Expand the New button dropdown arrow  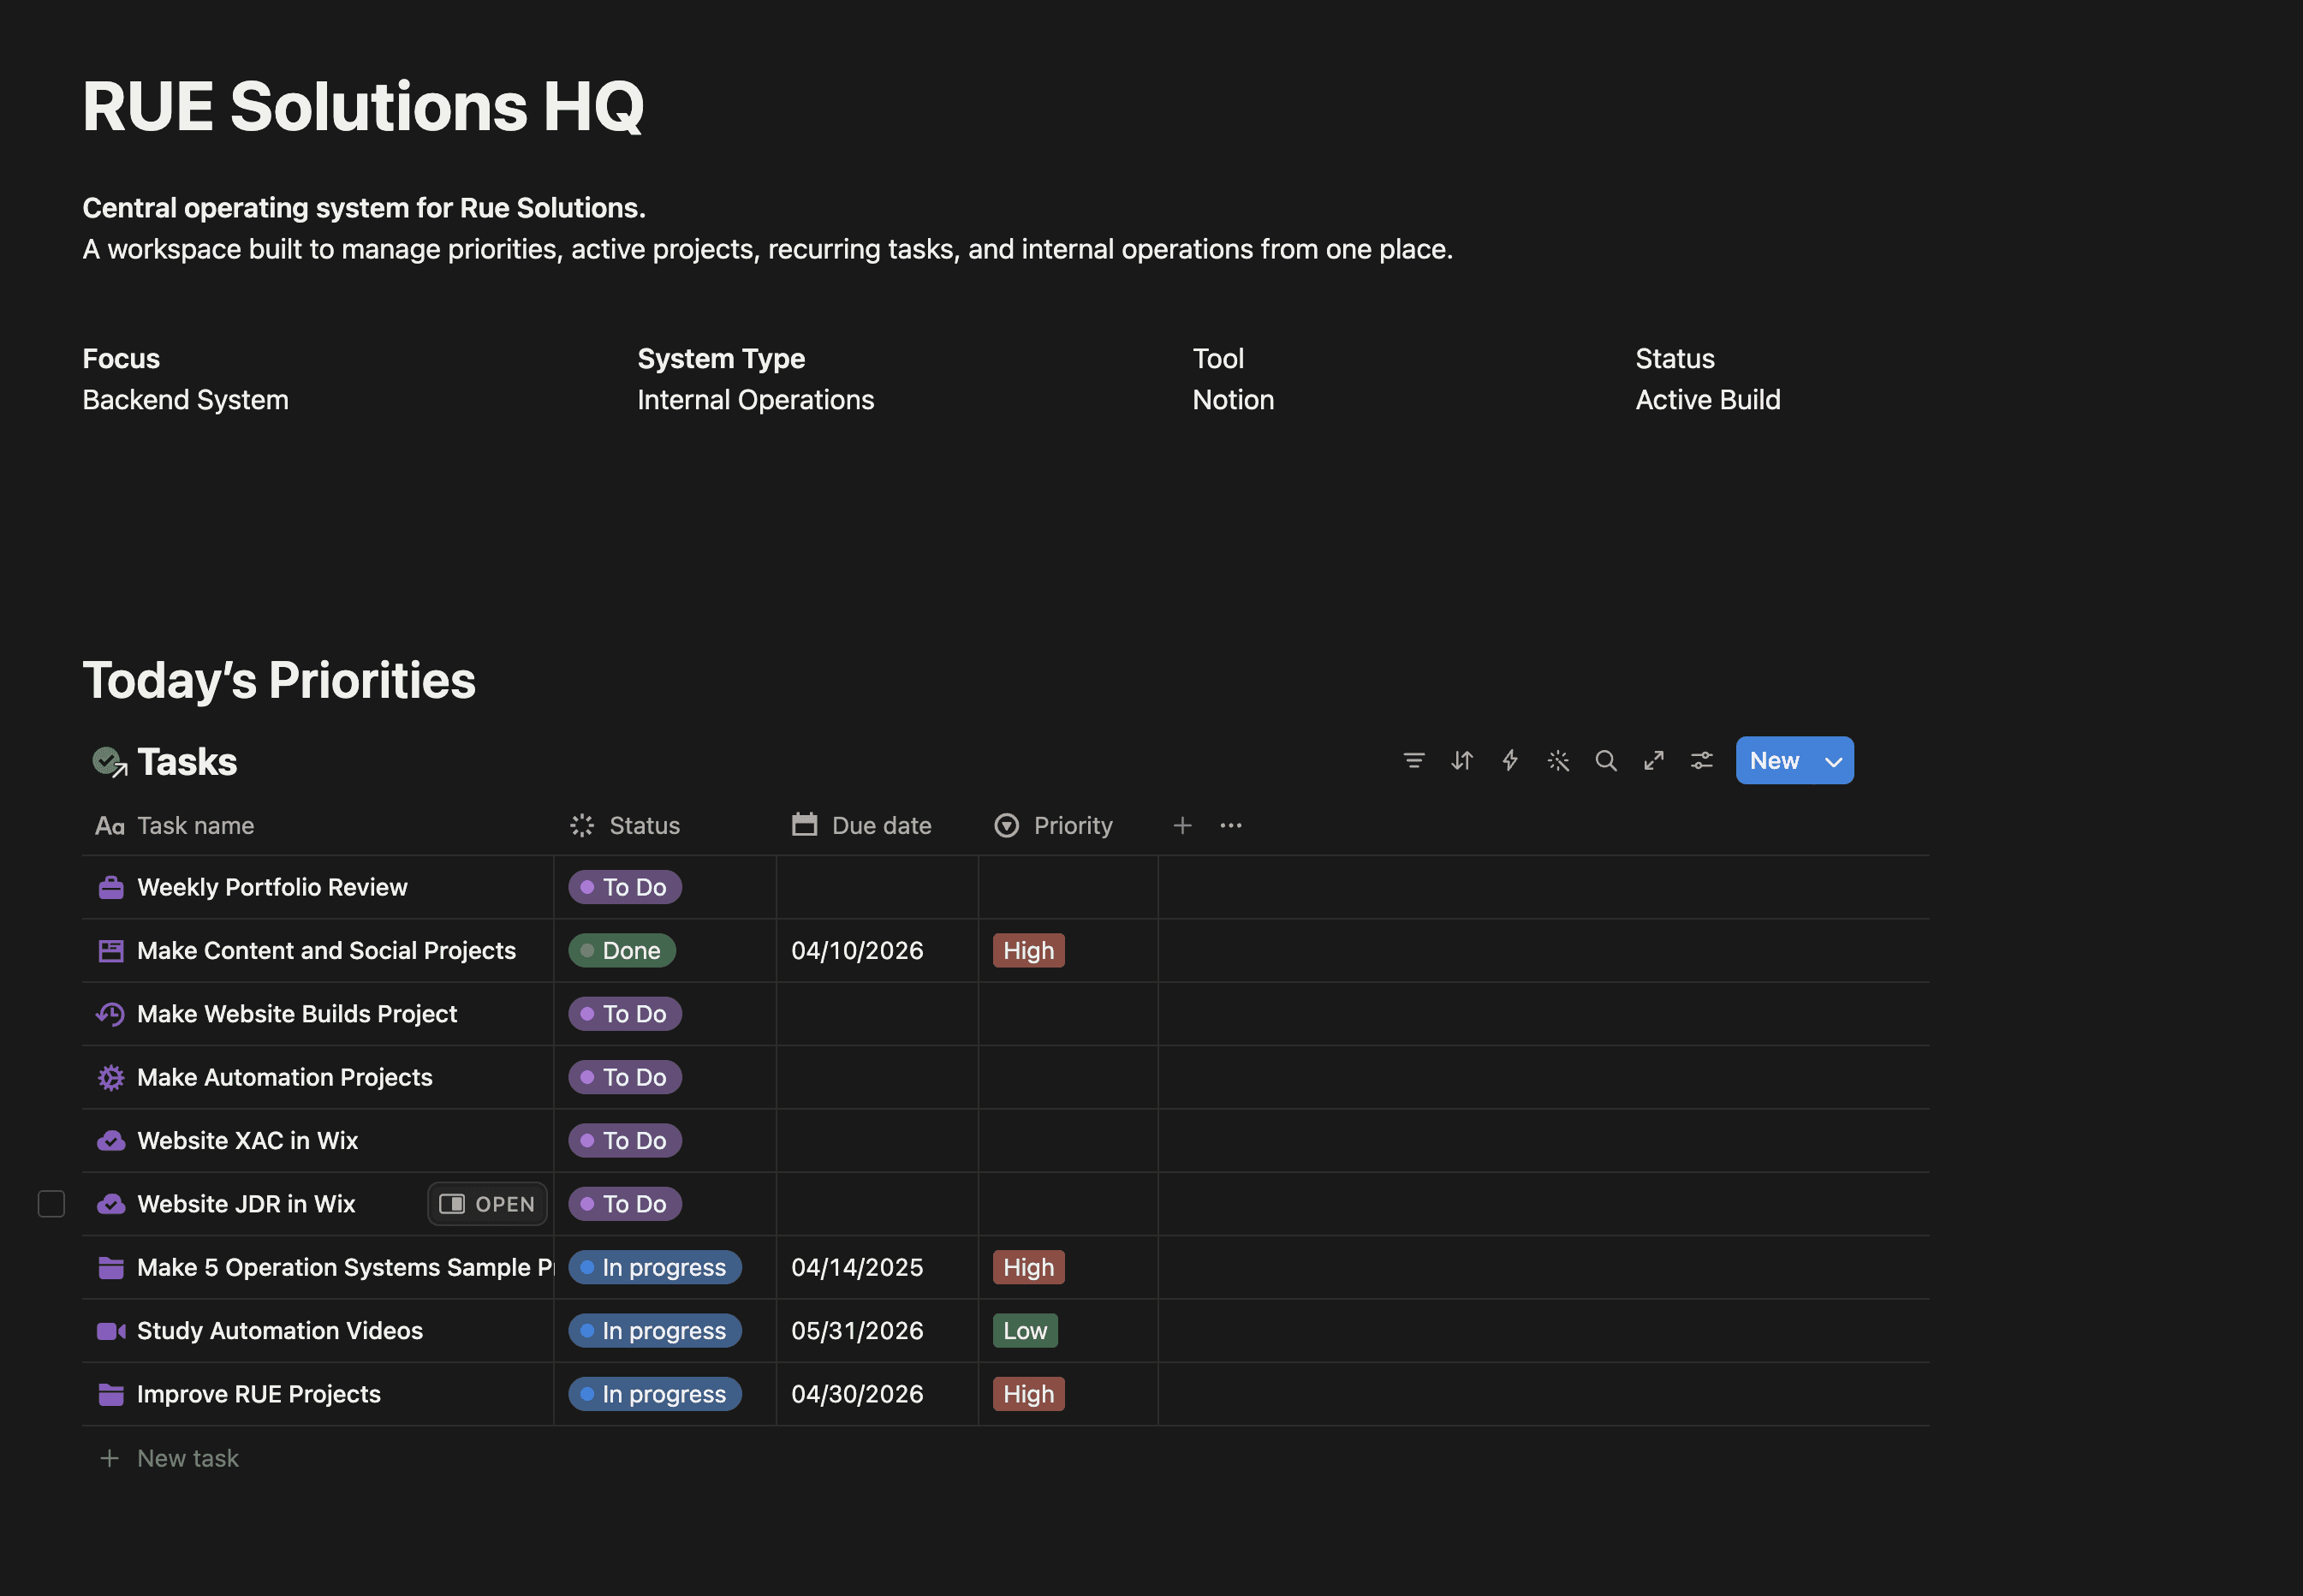[x=1833, y=761]
